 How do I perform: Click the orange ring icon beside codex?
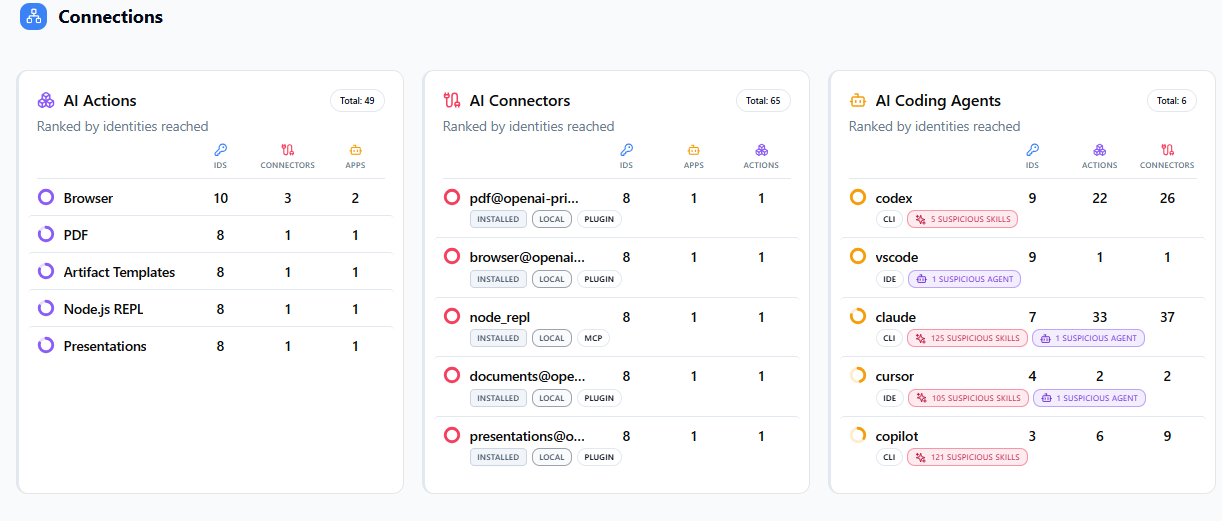(x=858, y=198)
